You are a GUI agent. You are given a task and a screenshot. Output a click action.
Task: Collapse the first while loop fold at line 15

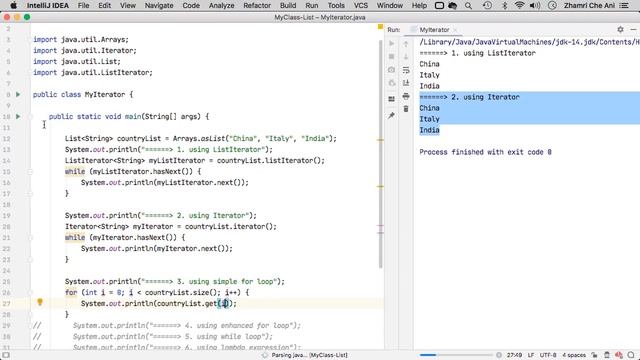click(30, 171)
